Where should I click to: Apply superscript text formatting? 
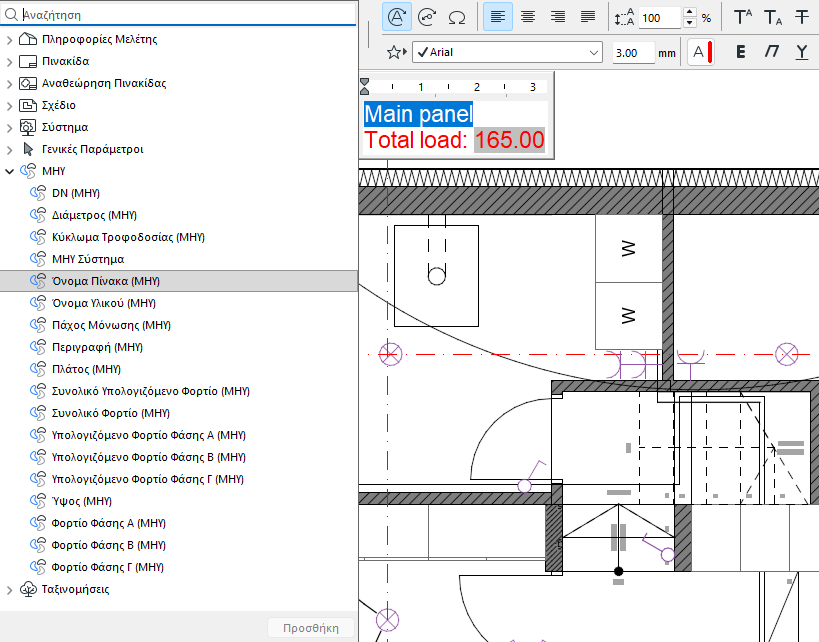point(743,17)
